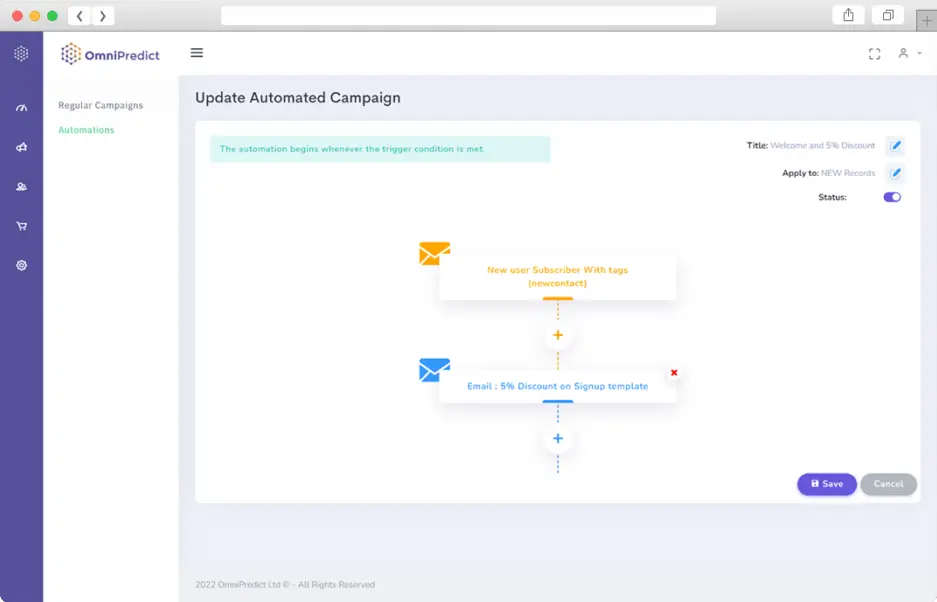This screenshot has width=937, height=602.
Task: Select Automations menu item
Action: [86, 130]
